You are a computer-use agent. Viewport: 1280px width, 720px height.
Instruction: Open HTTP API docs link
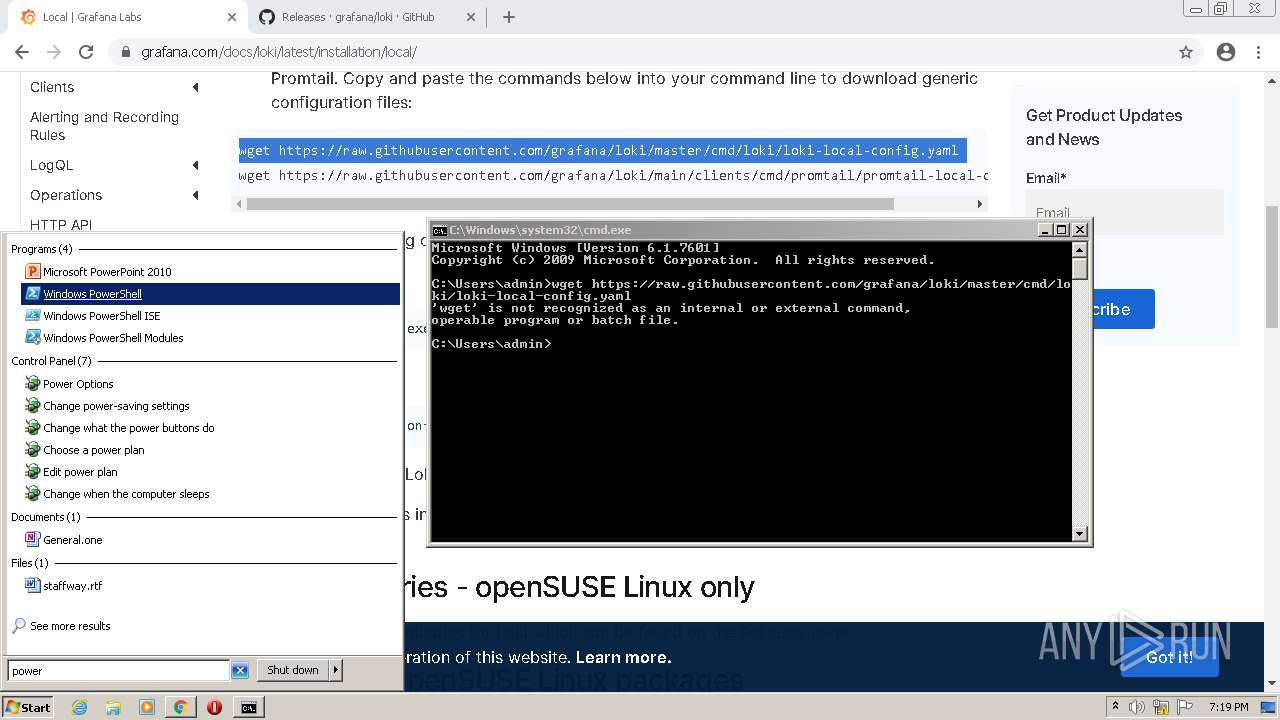click(61, 225)
